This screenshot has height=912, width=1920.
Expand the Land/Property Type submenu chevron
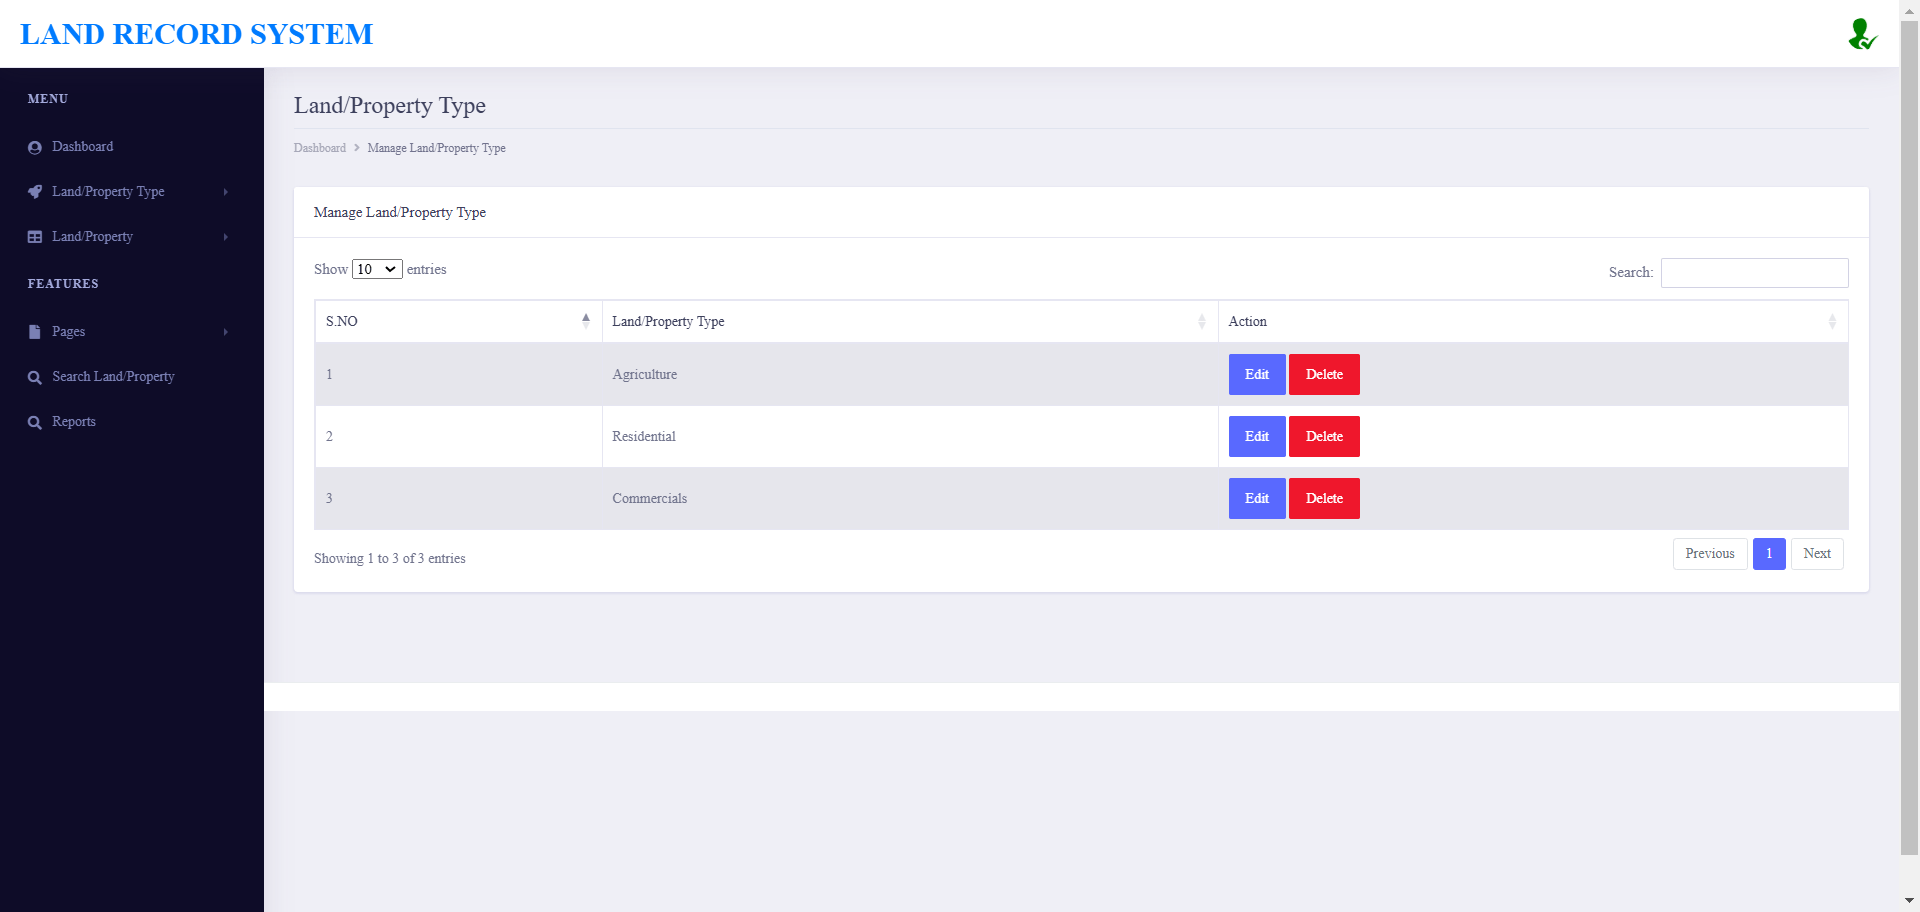pyautogui.click(x=226, y=191)
